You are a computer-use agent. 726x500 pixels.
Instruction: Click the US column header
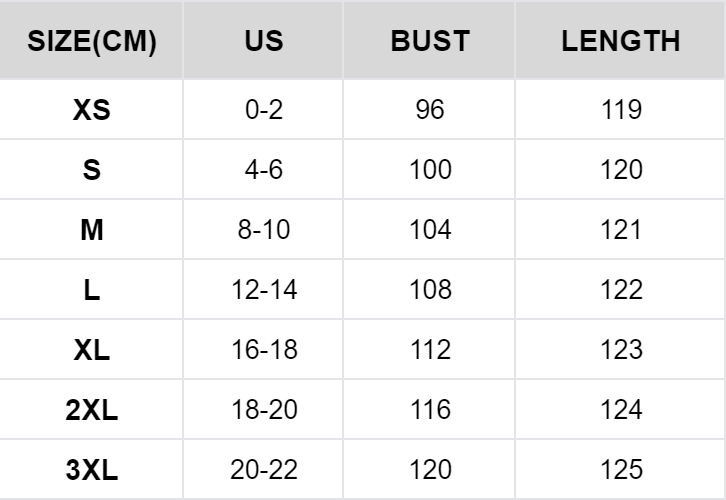click(x=264, y=41)
